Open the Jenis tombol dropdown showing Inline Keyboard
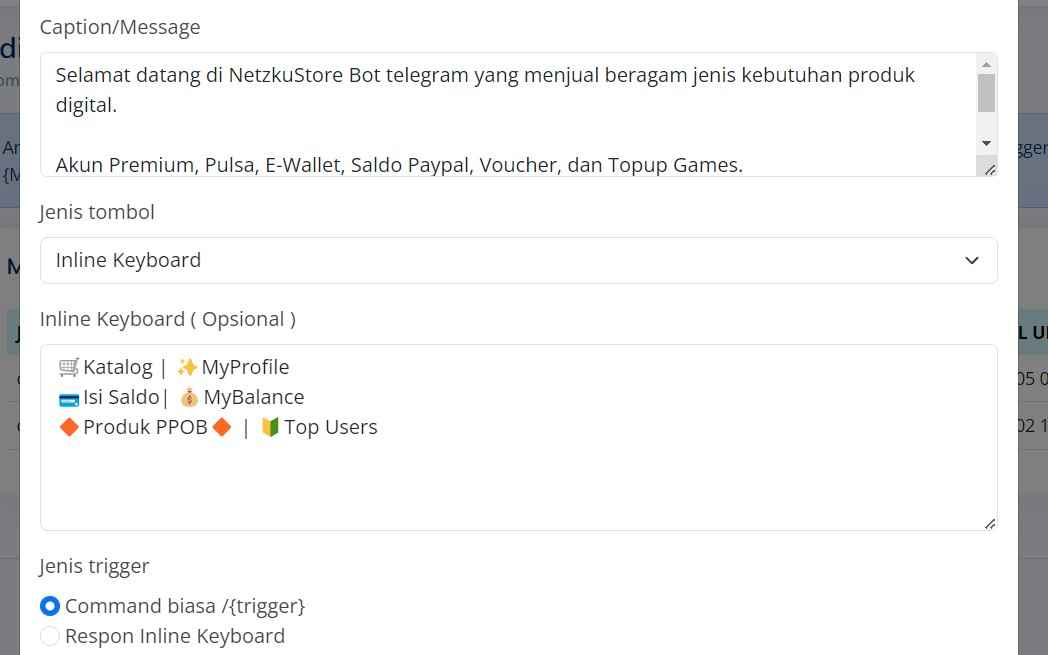The image size is (1048, 655). coord(519,260)
